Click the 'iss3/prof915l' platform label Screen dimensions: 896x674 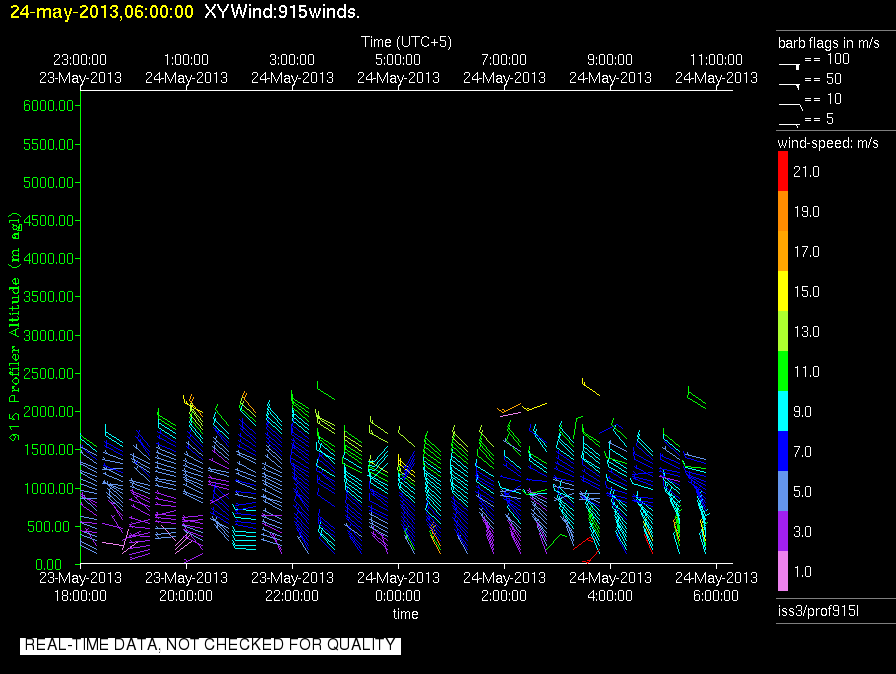[818, 611]
